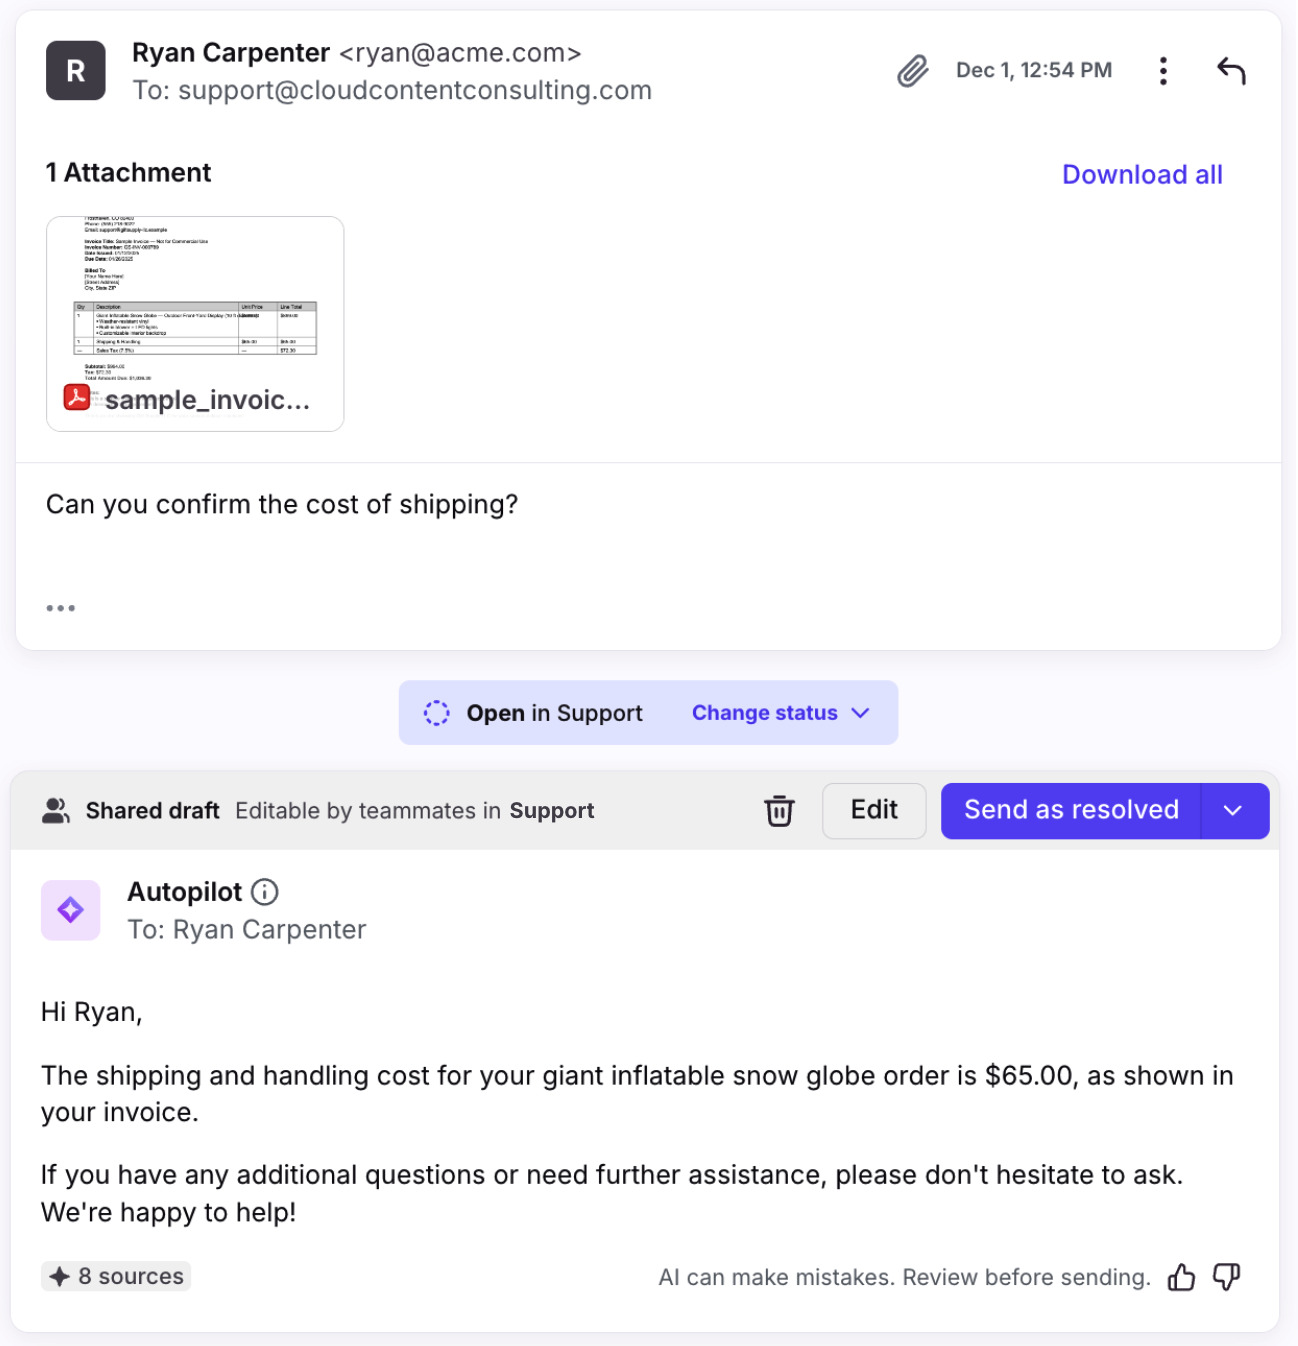Click the Download all link
This screenshot has height=1346, width=1298.
point(1142,175)
